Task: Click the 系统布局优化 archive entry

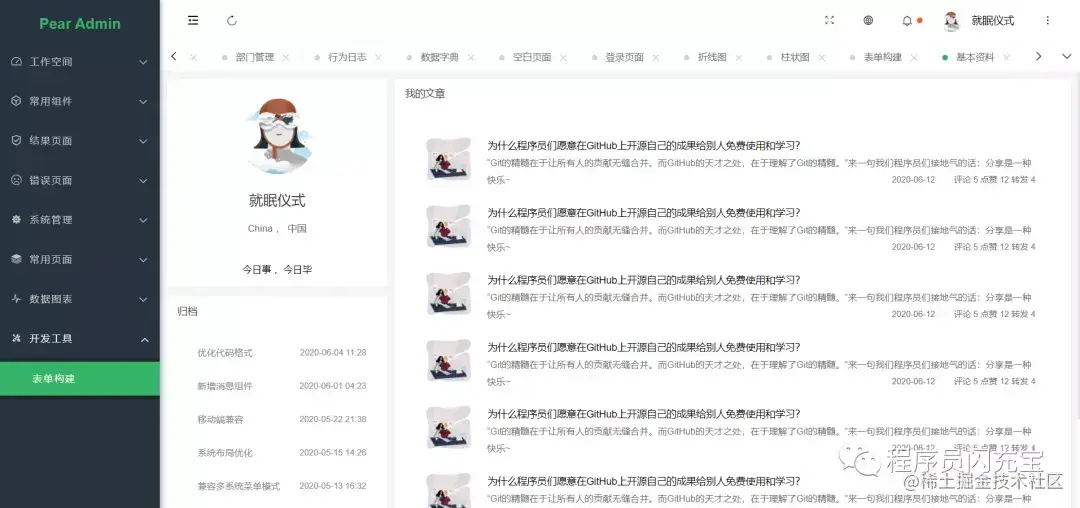Action: click(225, 453)
